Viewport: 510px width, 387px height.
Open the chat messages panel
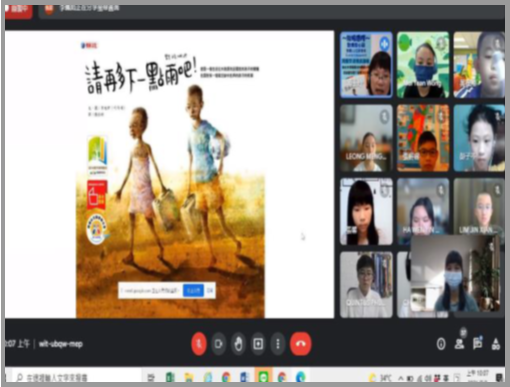[x=478, y=343]
